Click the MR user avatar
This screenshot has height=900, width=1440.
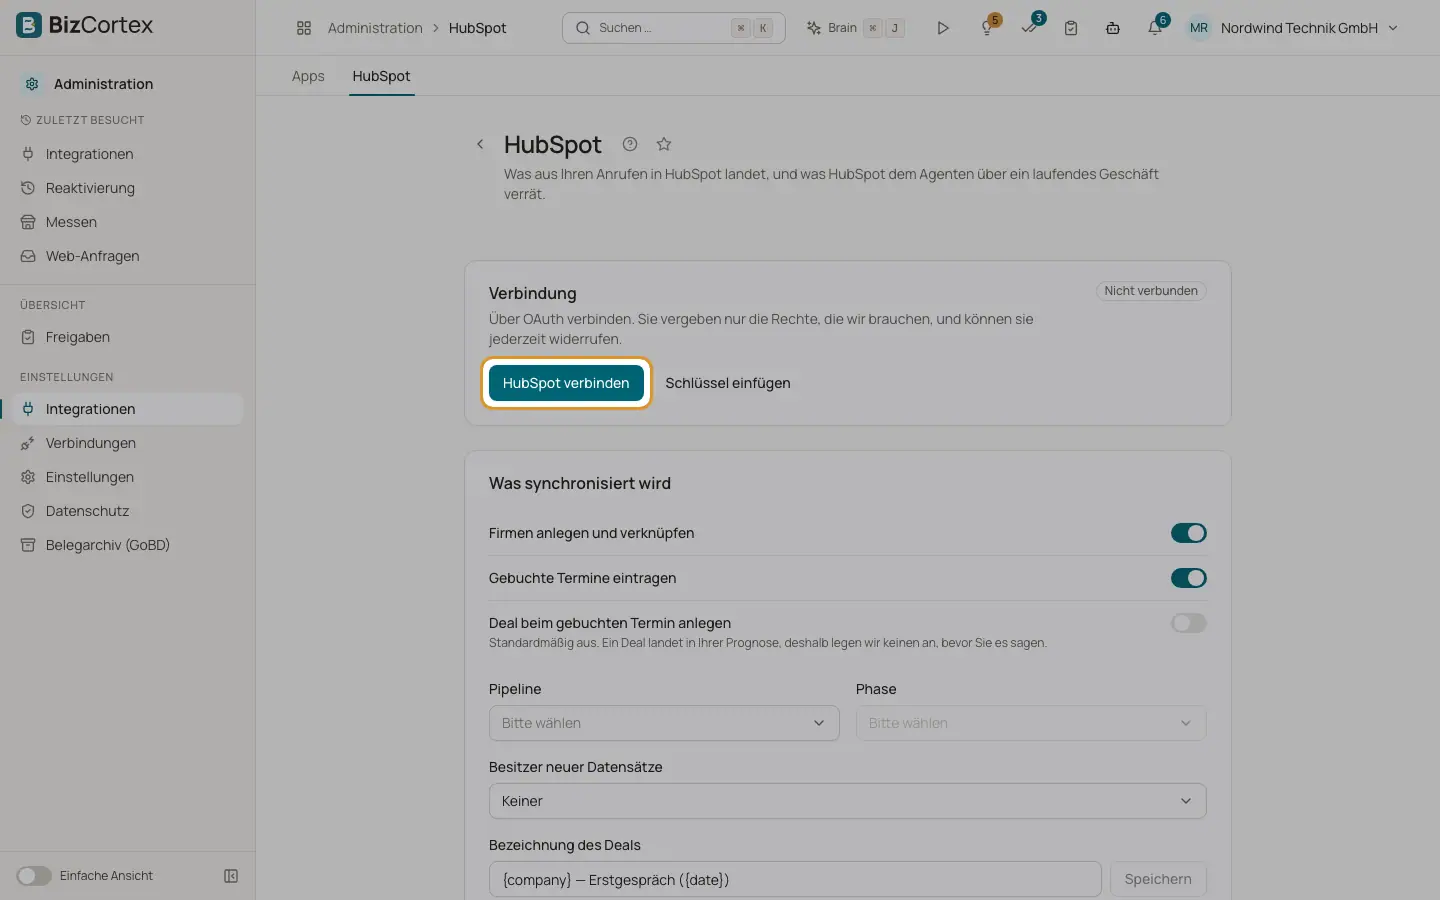[x=1199, y=28]
